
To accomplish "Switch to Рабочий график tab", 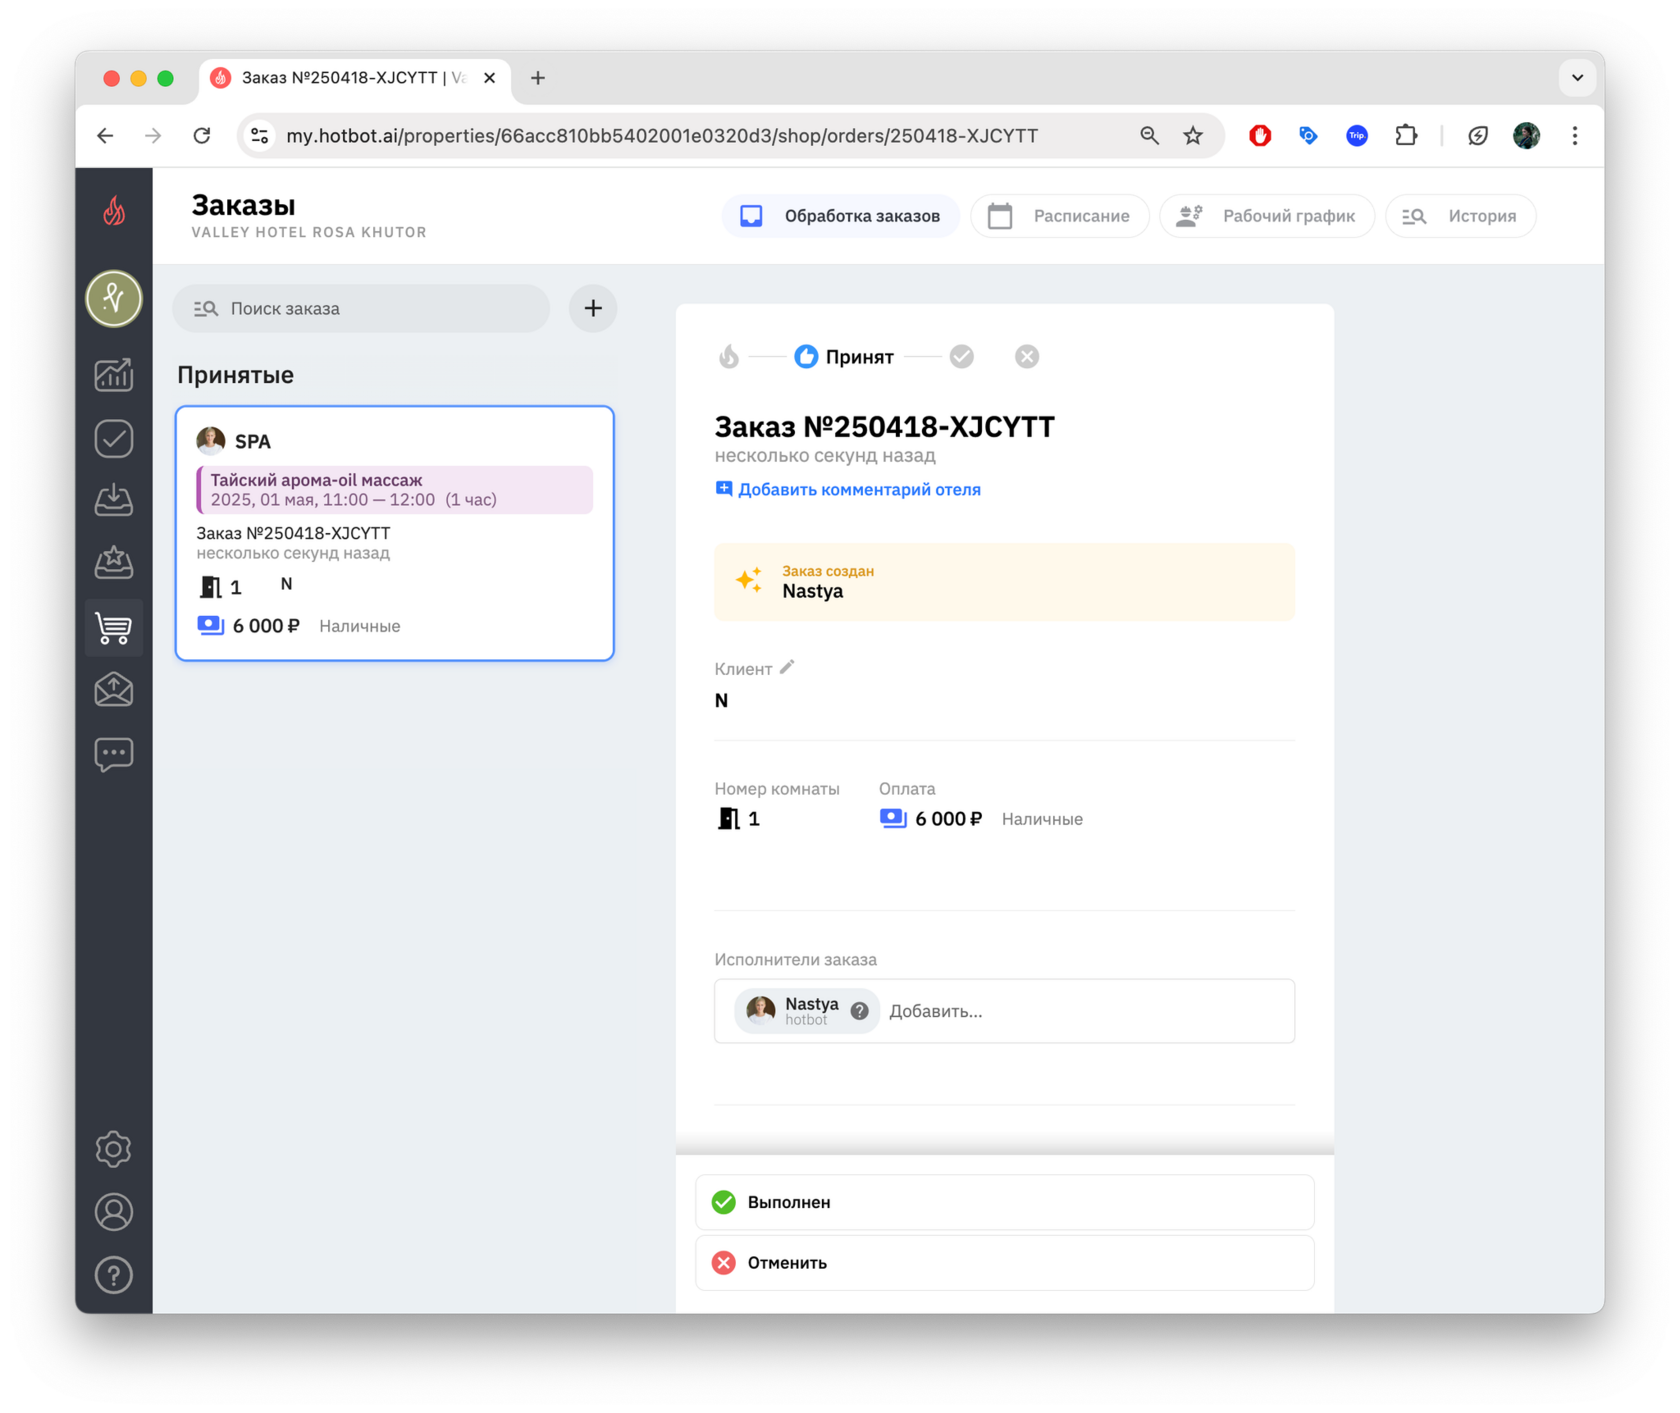I will pos(1267,216).
